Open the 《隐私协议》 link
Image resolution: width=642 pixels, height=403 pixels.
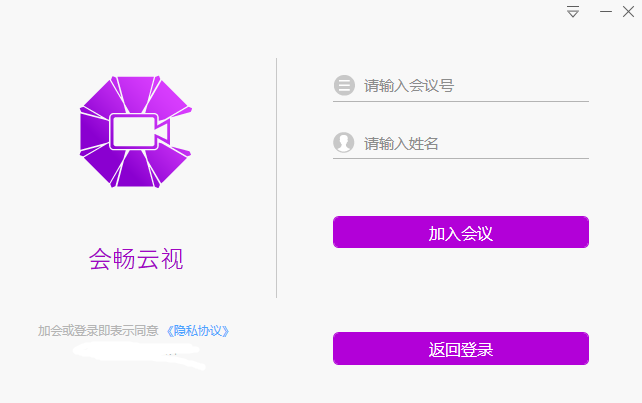[198, 331]
